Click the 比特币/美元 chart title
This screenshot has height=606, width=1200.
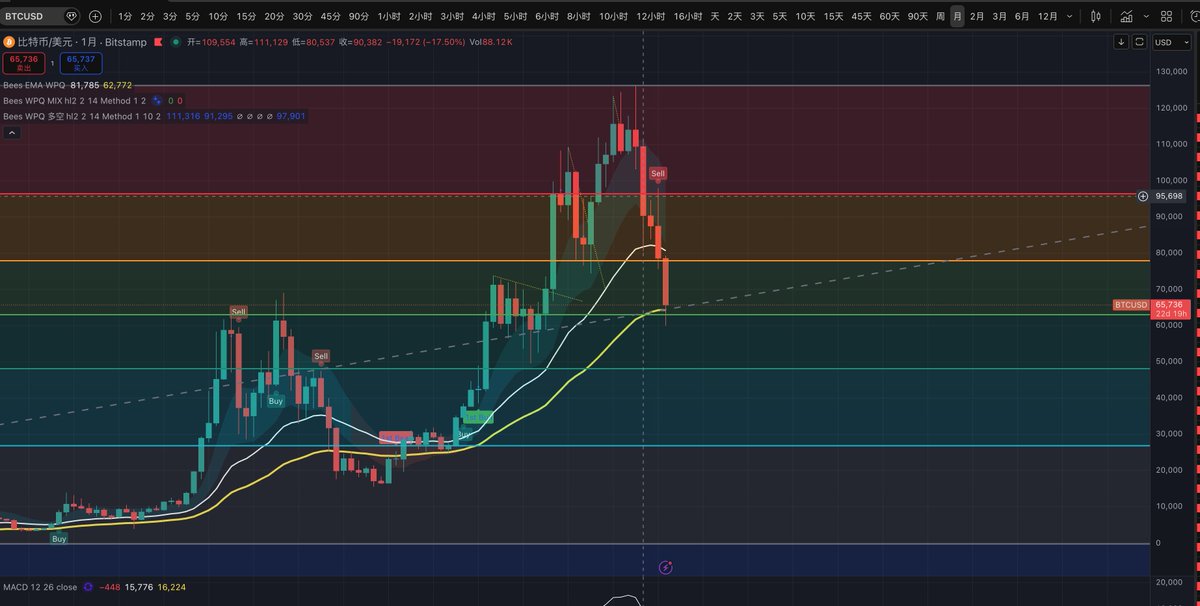pyautogui.click(x=46, y=42)
